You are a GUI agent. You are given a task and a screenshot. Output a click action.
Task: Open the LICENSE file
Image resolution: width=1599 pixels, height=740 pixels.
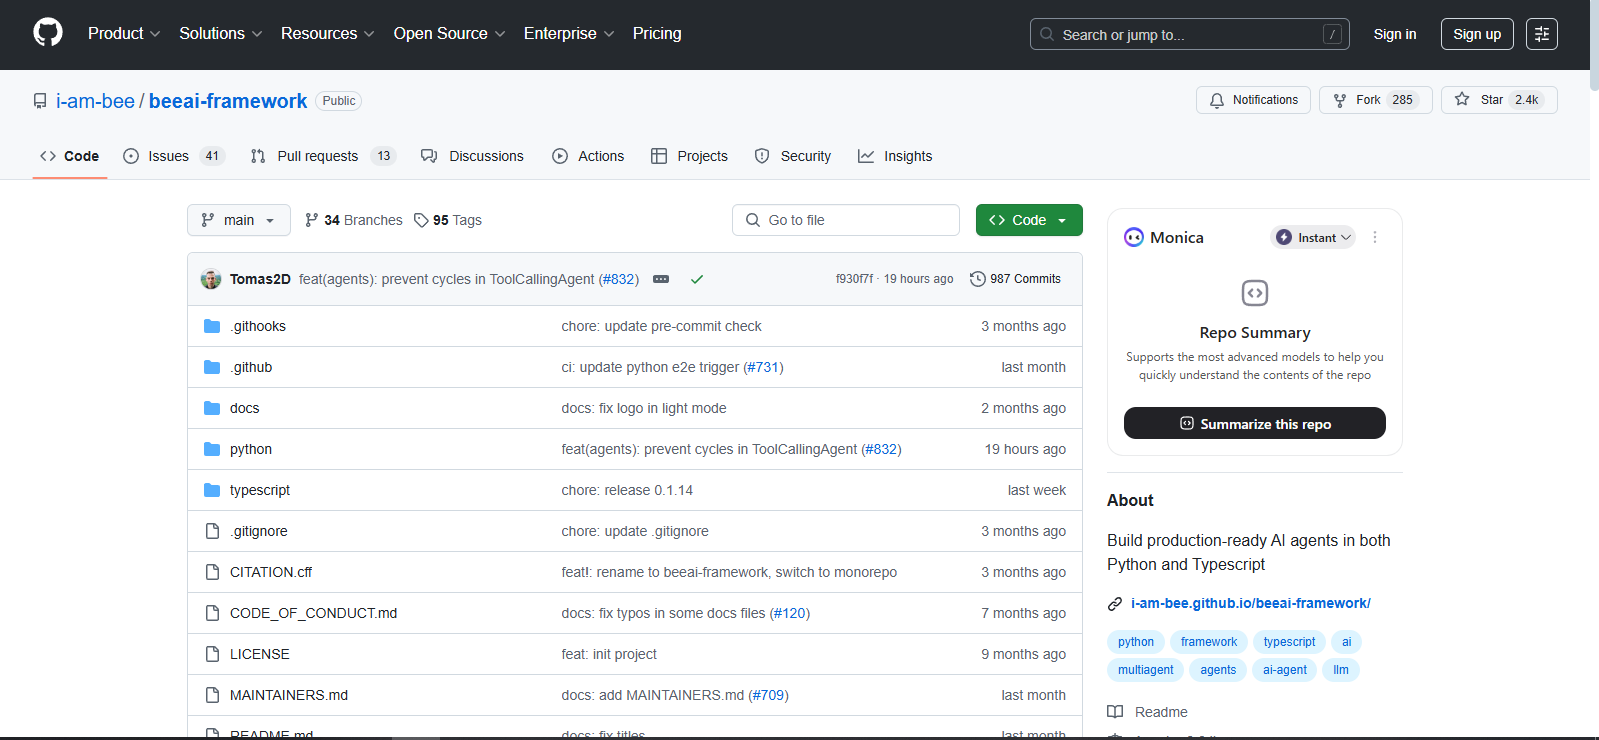260,654
